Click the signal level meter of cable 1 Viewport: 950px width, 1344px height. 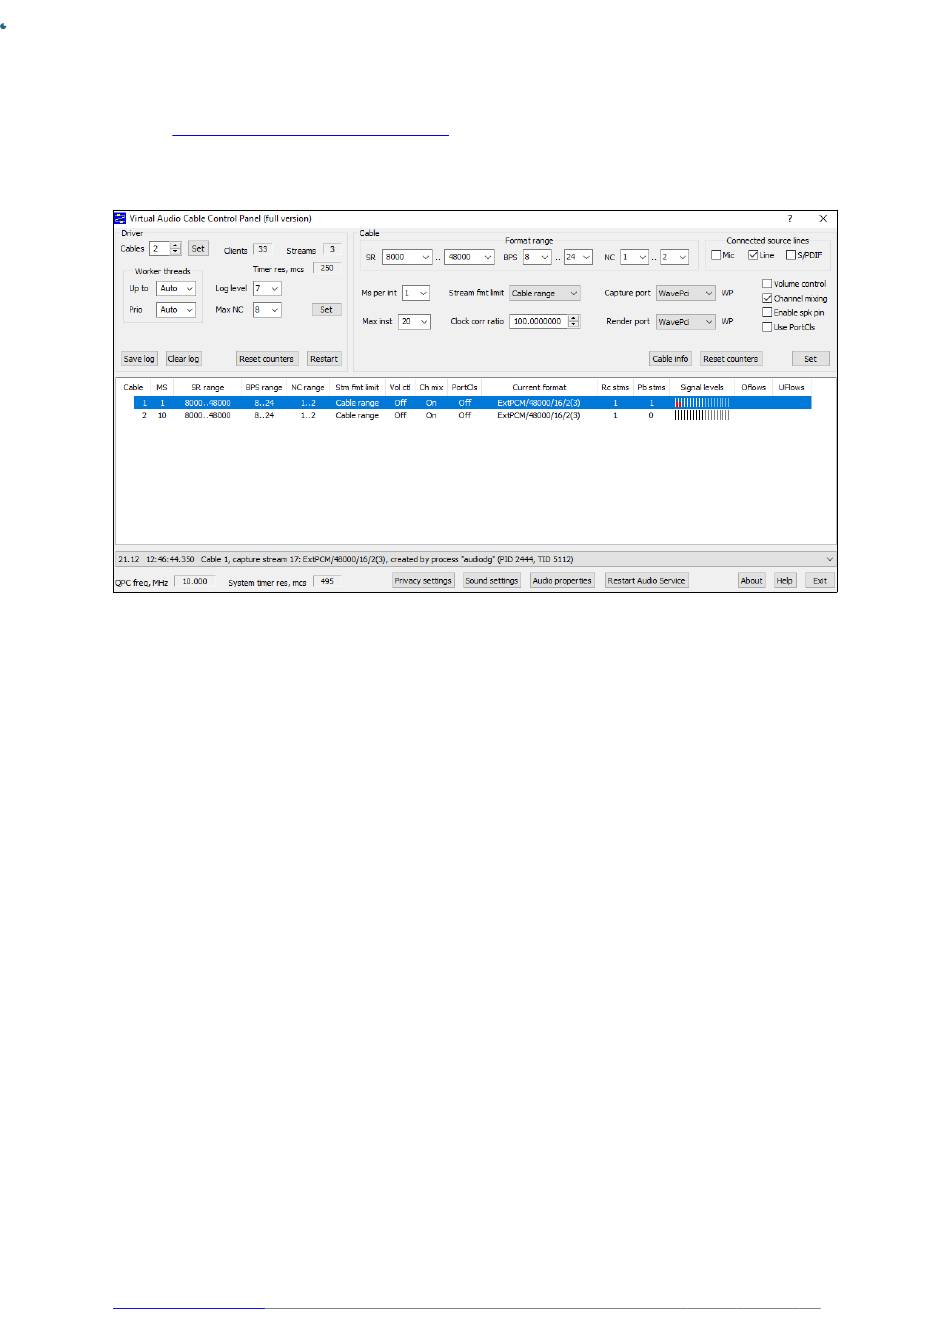(702, 402)
